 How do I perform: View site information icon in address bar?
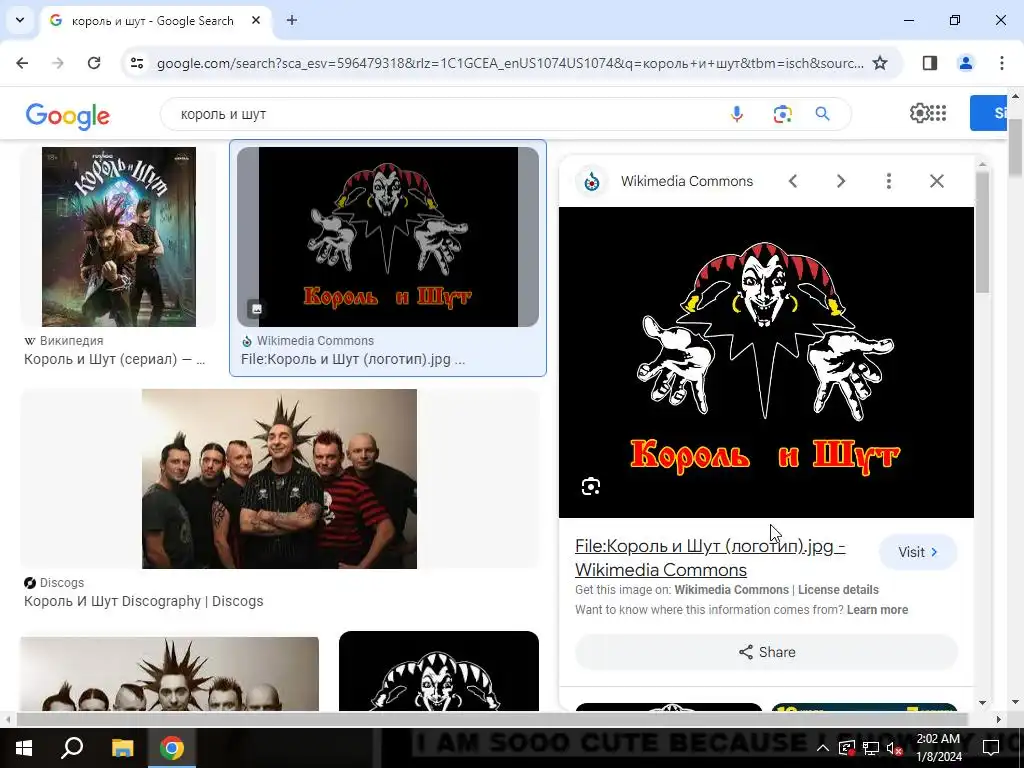click(137, 63)
